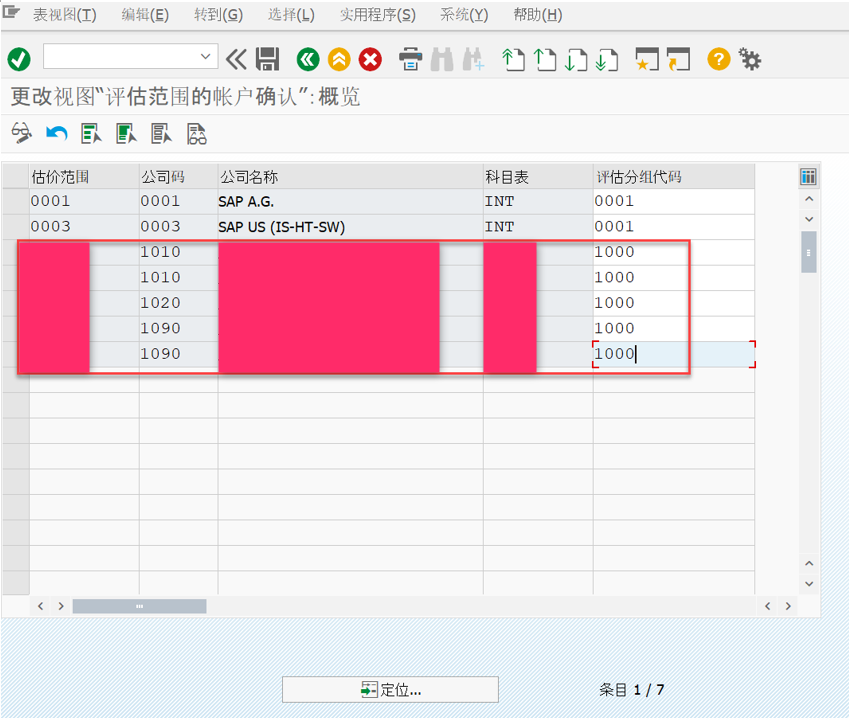Click the Generate Shortcut star icon
Viewport: 849px width, 718px height.
(650, 60)
